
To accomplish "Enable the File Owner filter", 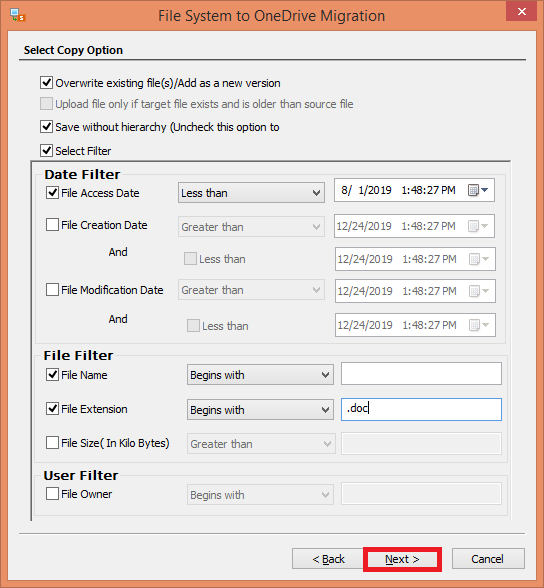I will [52, 494].
